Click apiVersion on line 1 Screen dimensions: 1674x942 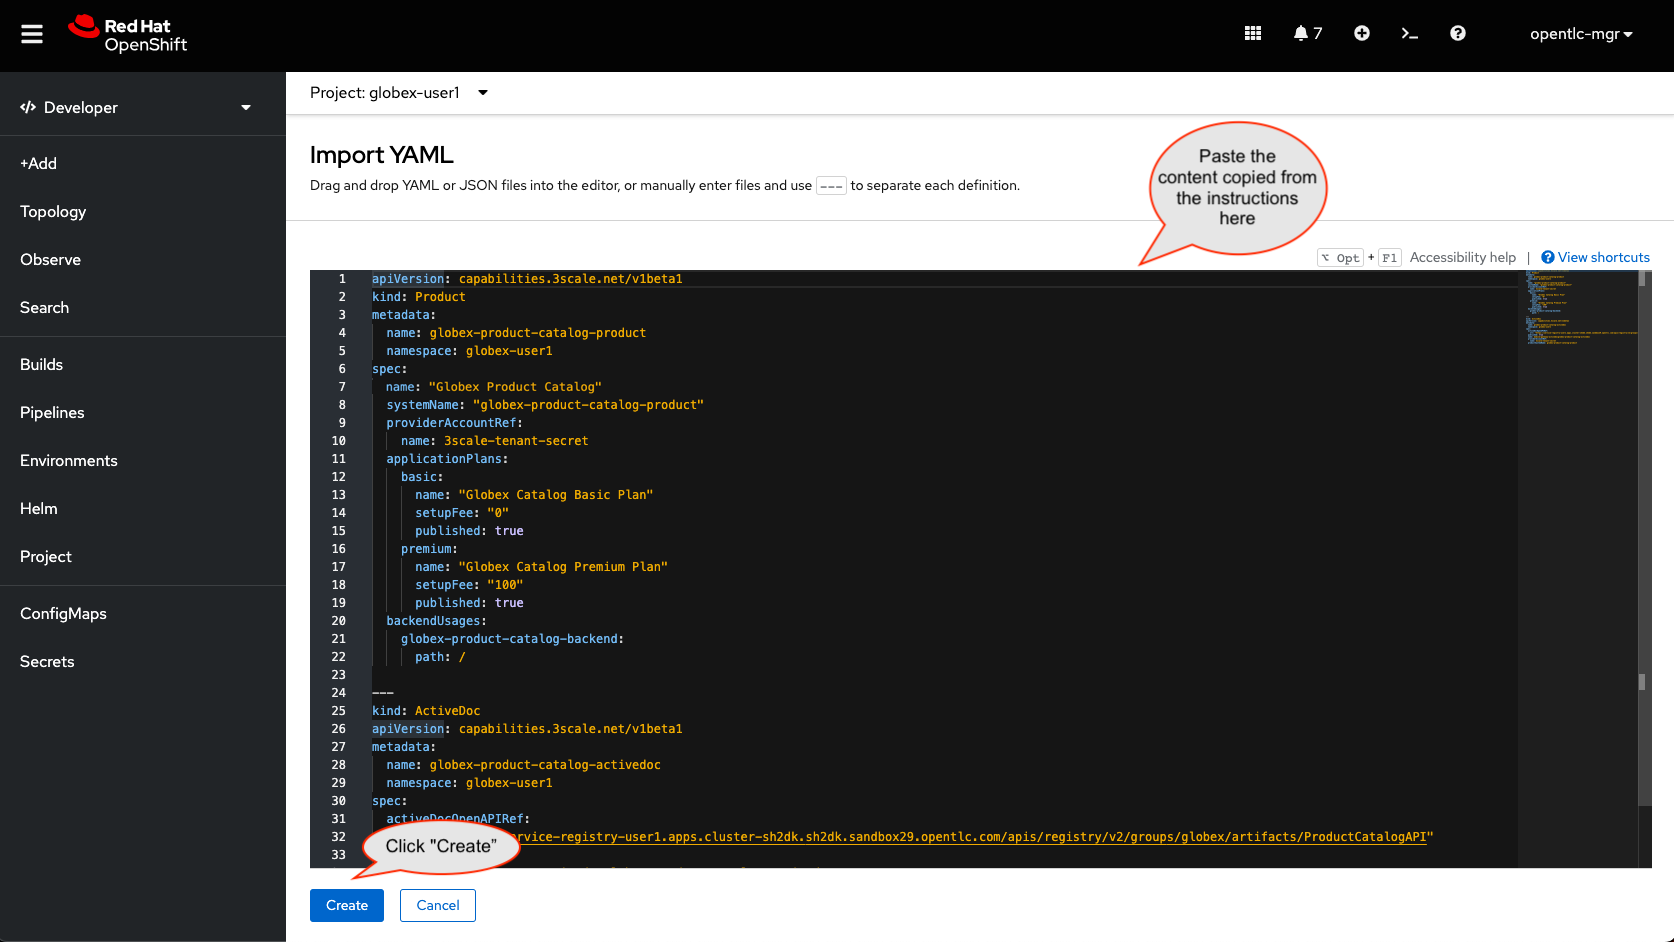408,279
